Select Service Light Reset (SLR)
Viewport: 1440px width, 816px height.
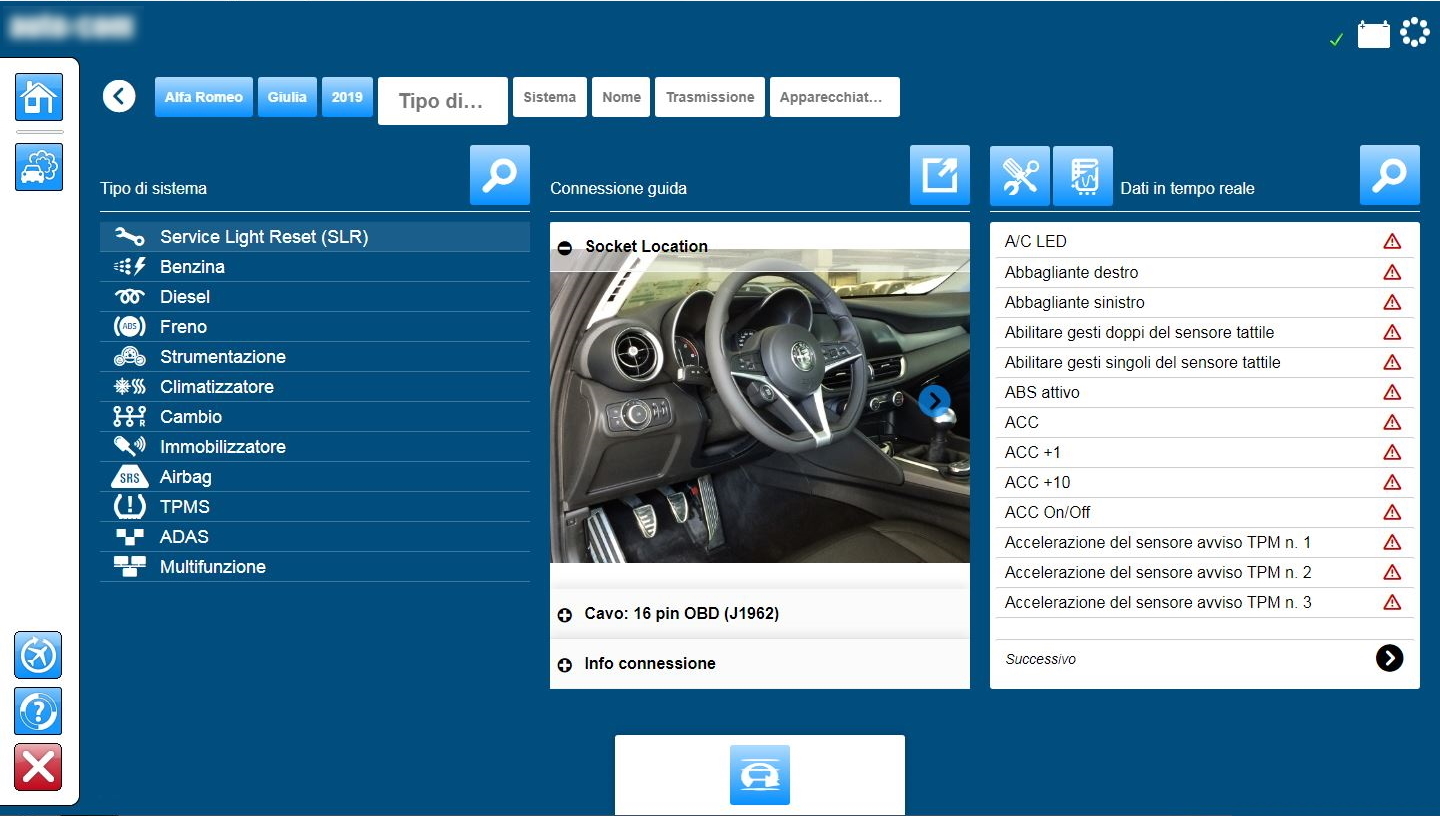coord(315,237)
